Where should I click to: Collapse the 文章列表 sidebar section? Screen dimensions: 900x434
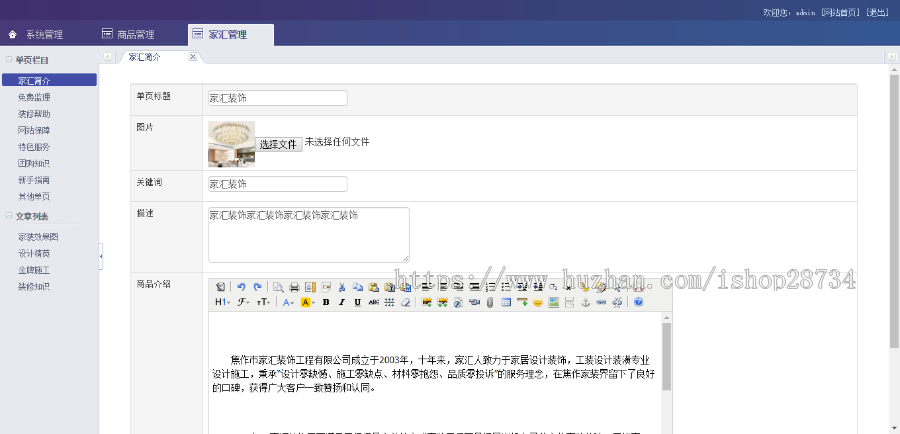(x=9, y=216)
